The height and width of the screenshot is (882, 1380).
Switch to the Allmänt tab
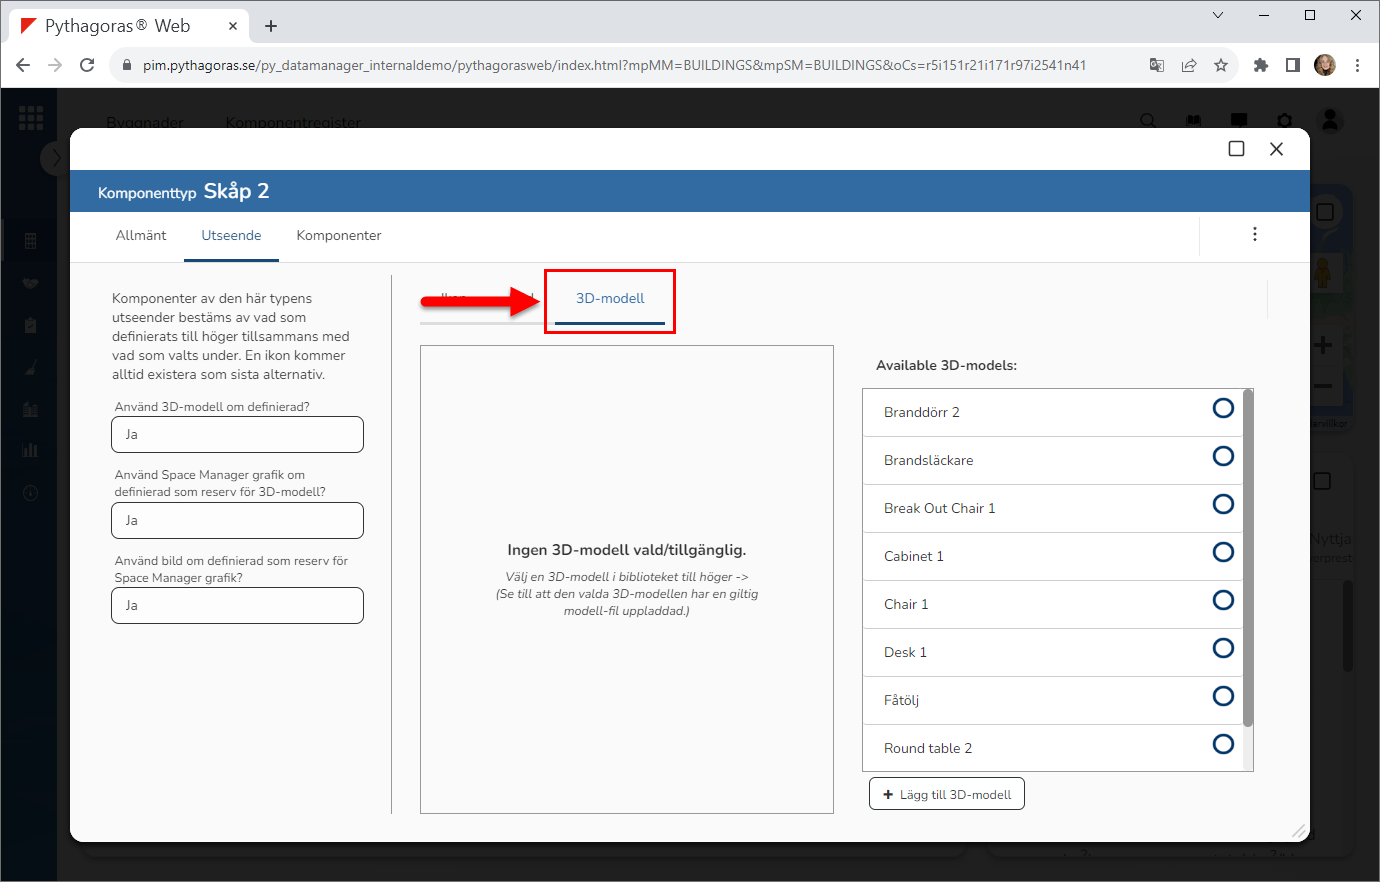point(141,236)
